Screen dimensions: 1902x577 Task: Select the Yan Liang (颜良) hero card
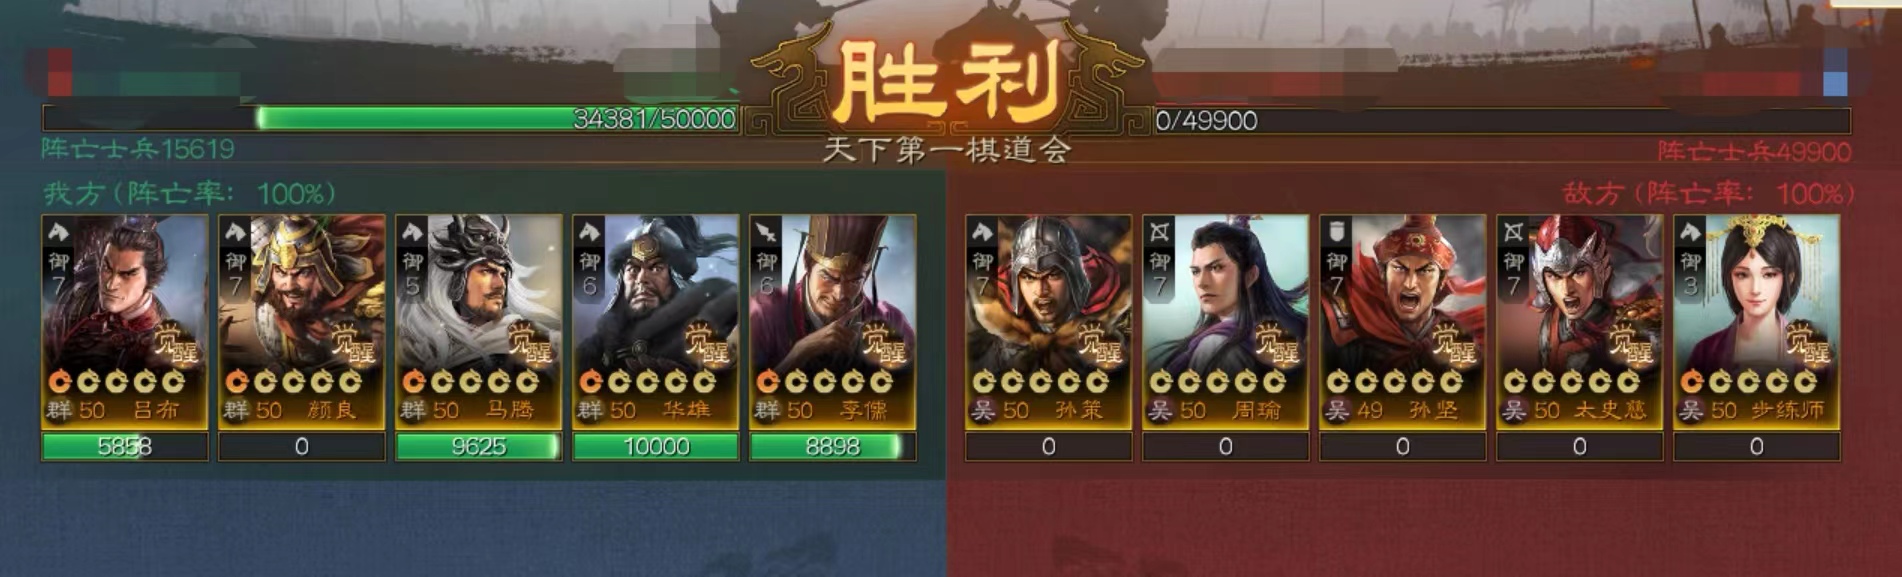click(x=302, y=322)
